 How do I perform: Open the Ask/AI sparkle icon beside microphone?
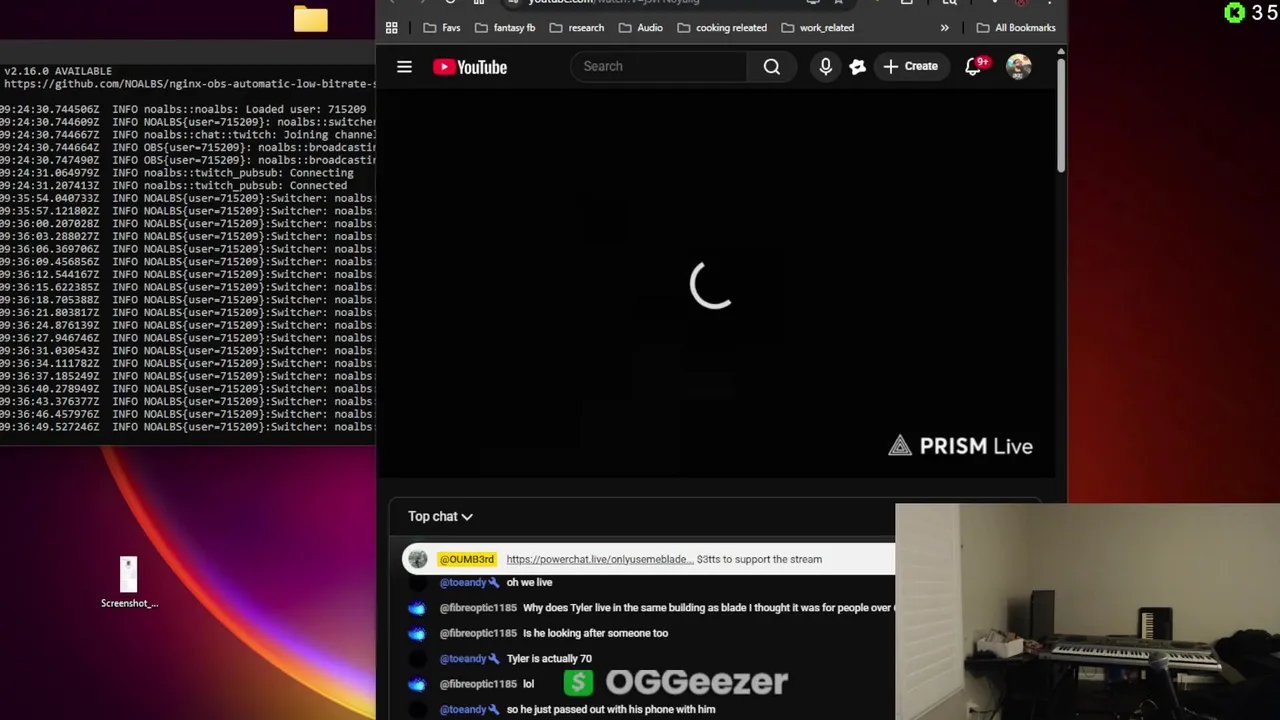(x=858, y=67)
